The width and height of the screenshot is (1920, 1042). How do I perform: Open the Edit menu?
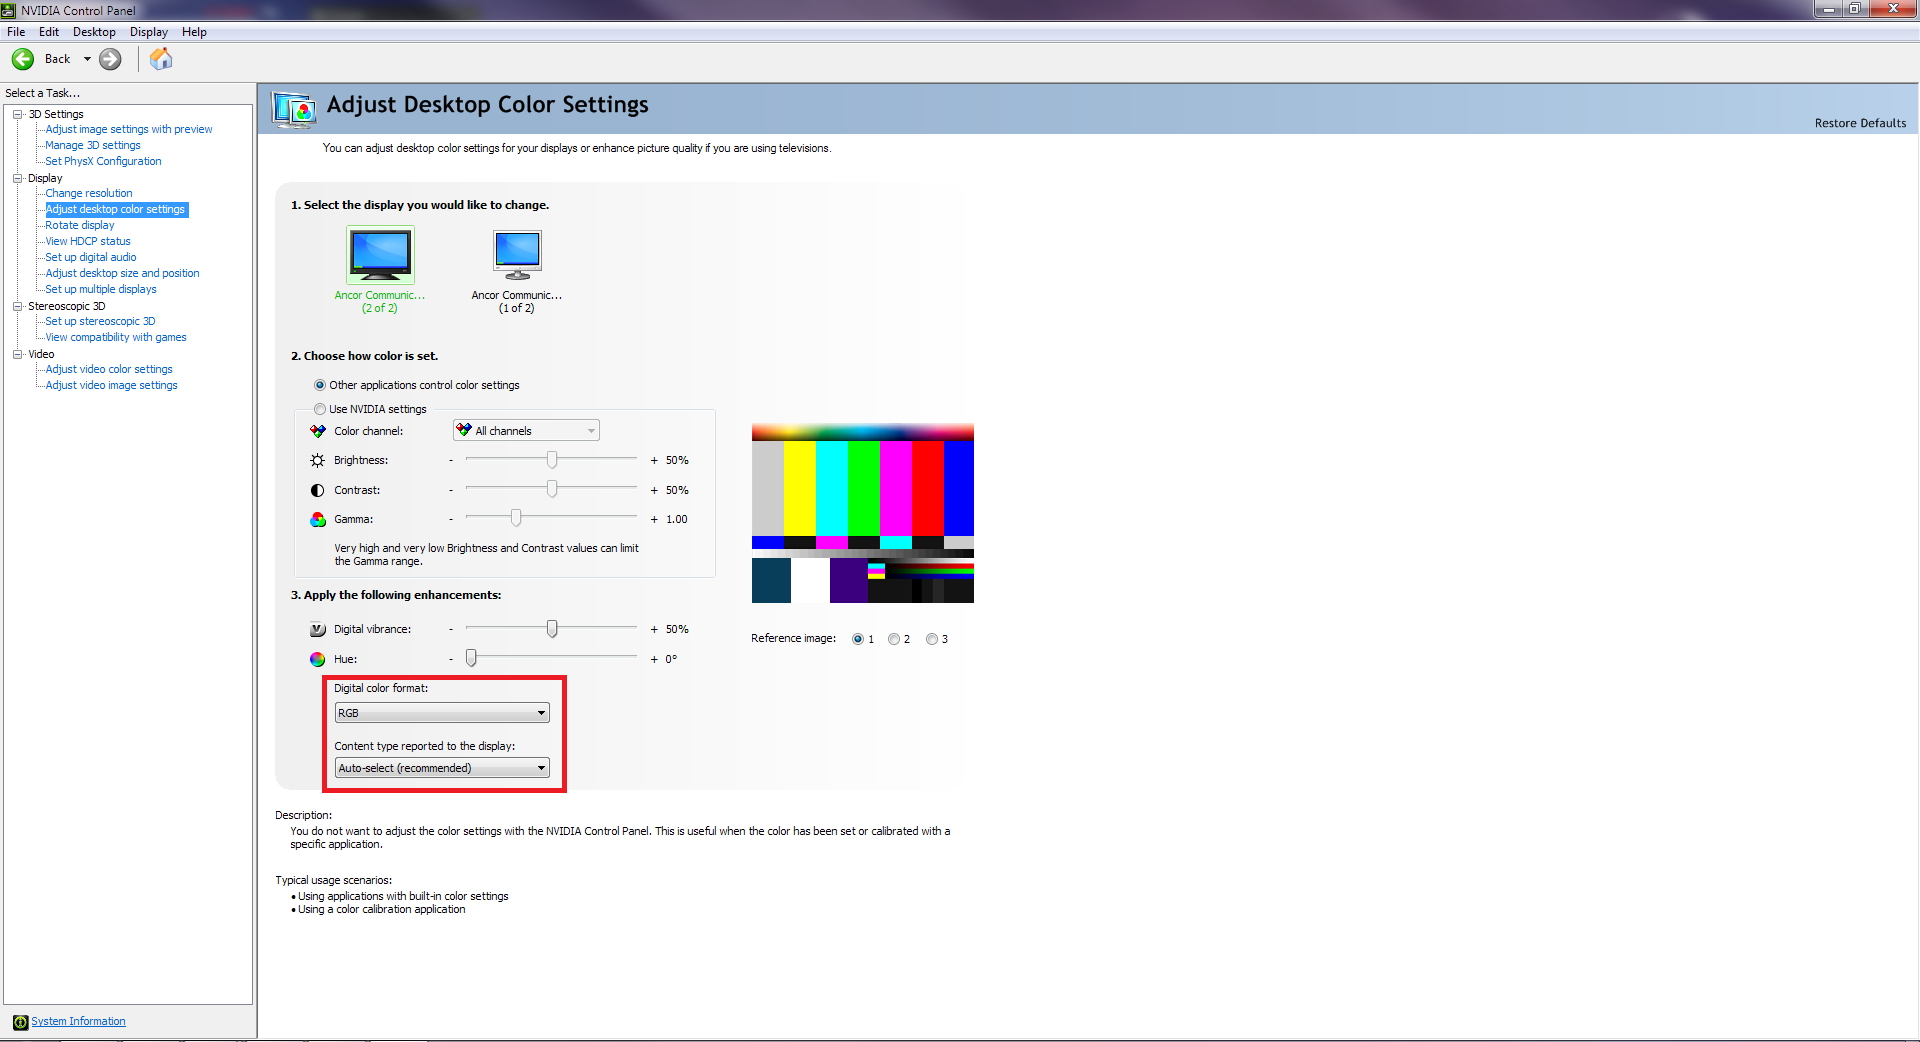[49, 32]
